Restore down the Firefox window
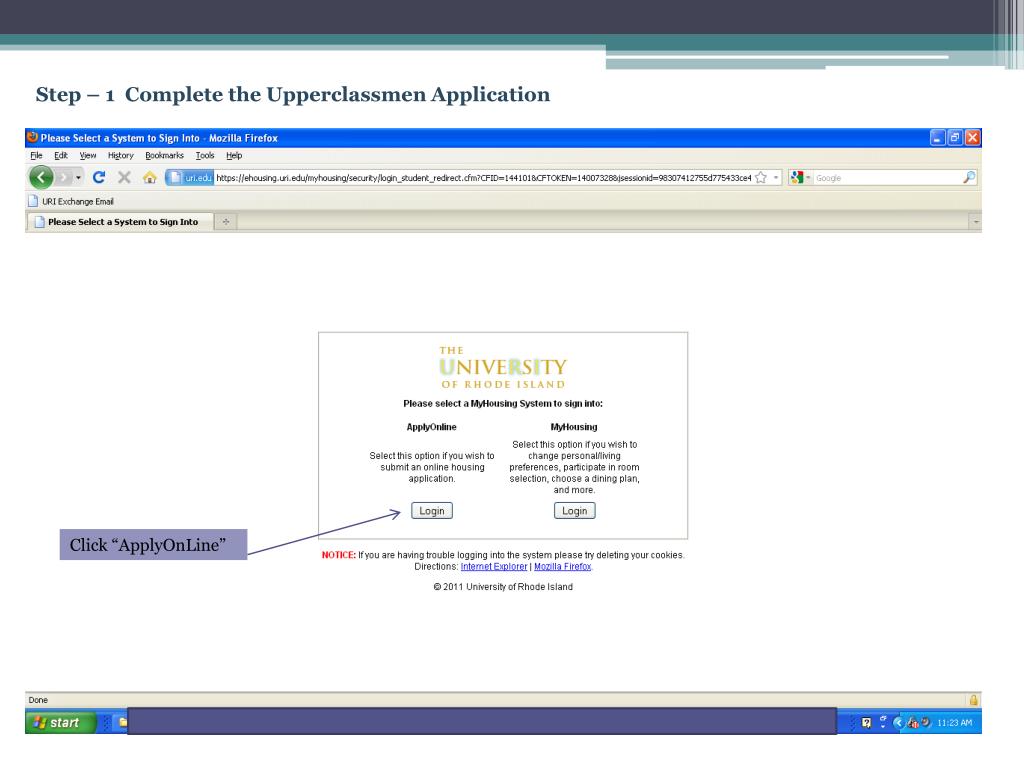1024x768 pixels. [955, 137]
